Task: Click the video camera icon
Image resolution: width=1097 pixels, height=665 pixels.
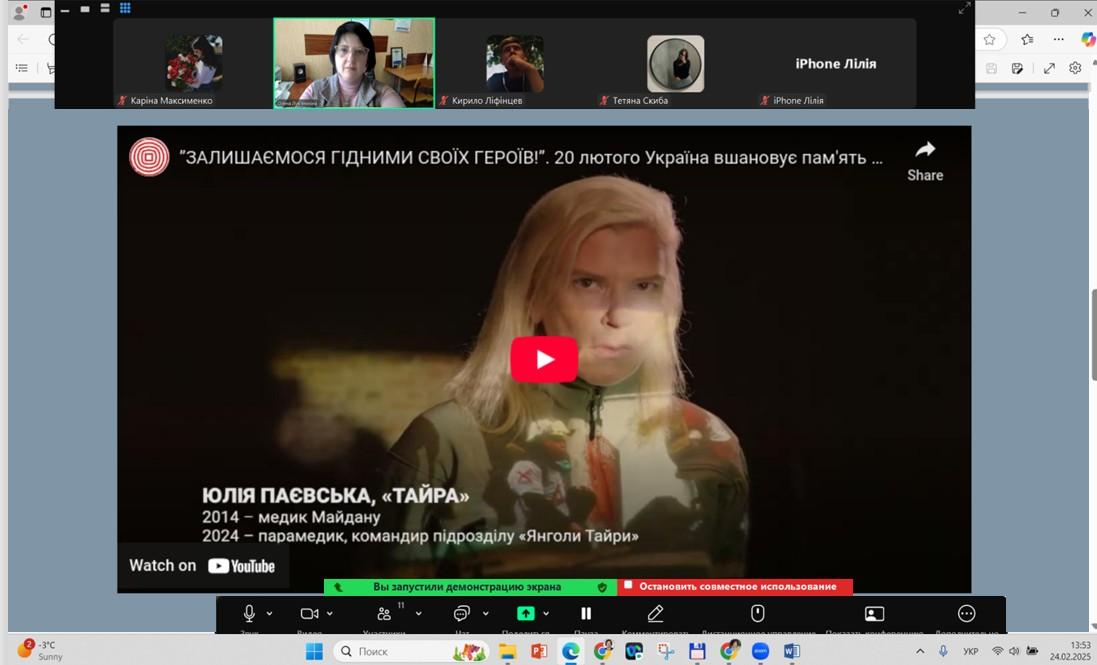Action: (x=309, y=613)
